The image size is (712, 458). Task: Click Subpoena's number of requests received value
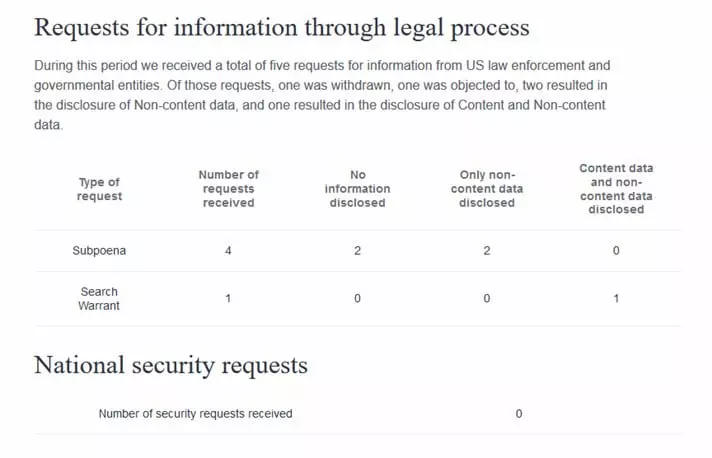pyautogui.click(x=228, y=251)
